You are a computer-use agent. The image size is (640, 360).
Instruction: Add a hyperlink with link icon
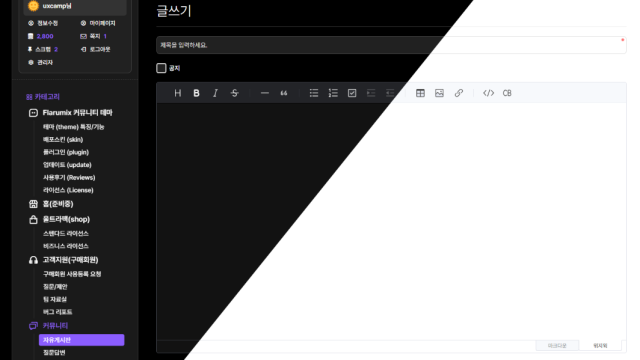(x=458, y=93)
